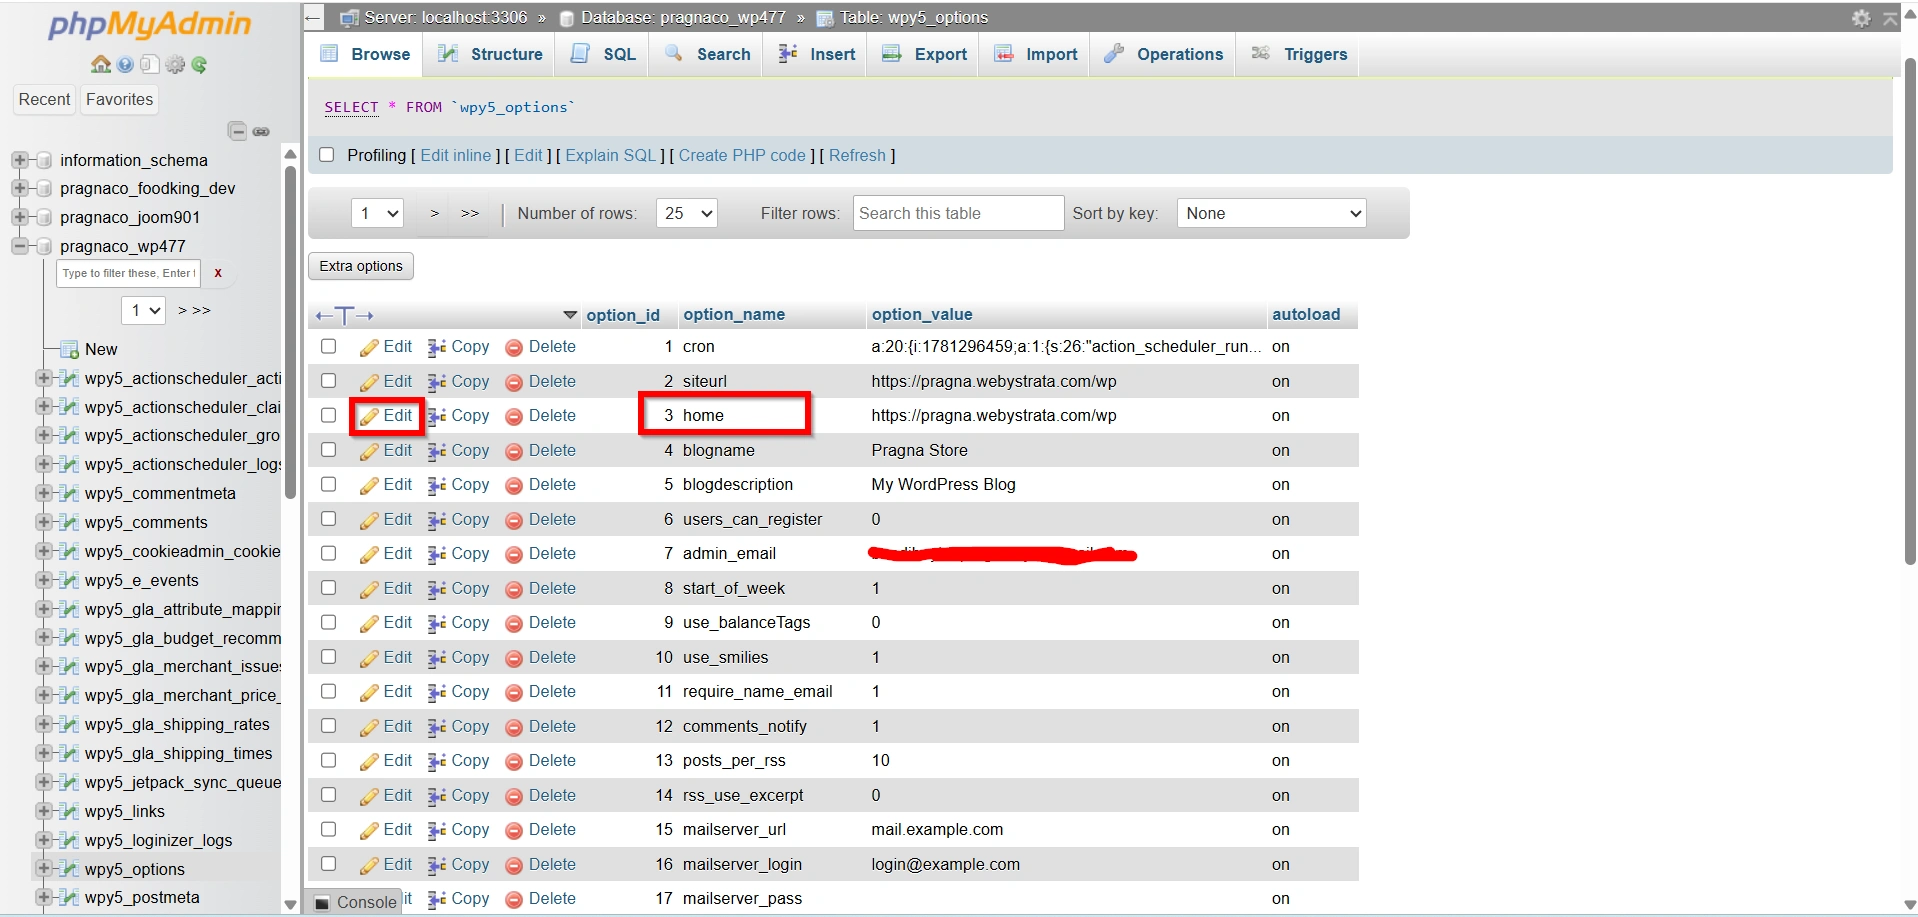
Task: Click Delete icon for admin_email row
Action: pyautogui.click(x=514, y=554)
